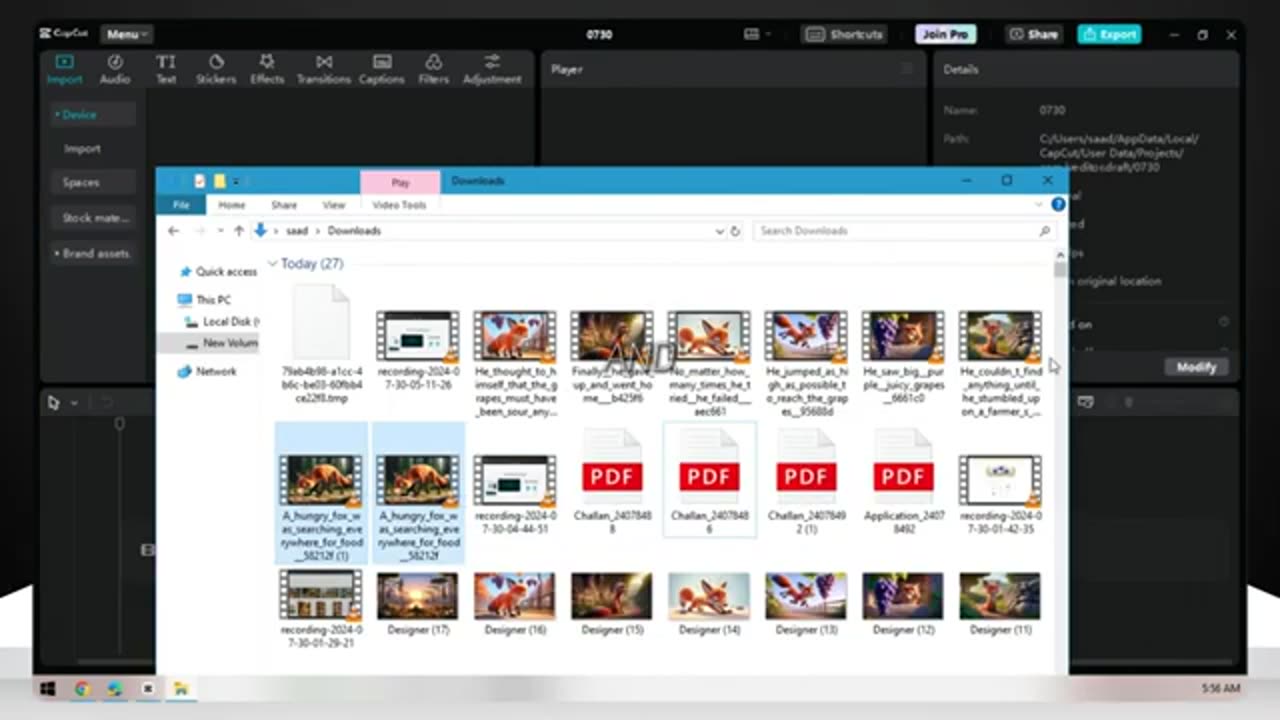Select recording-2024-07-30-01-42-35 video
This screenshot has width=1280, height=720.
point(1000,492)
